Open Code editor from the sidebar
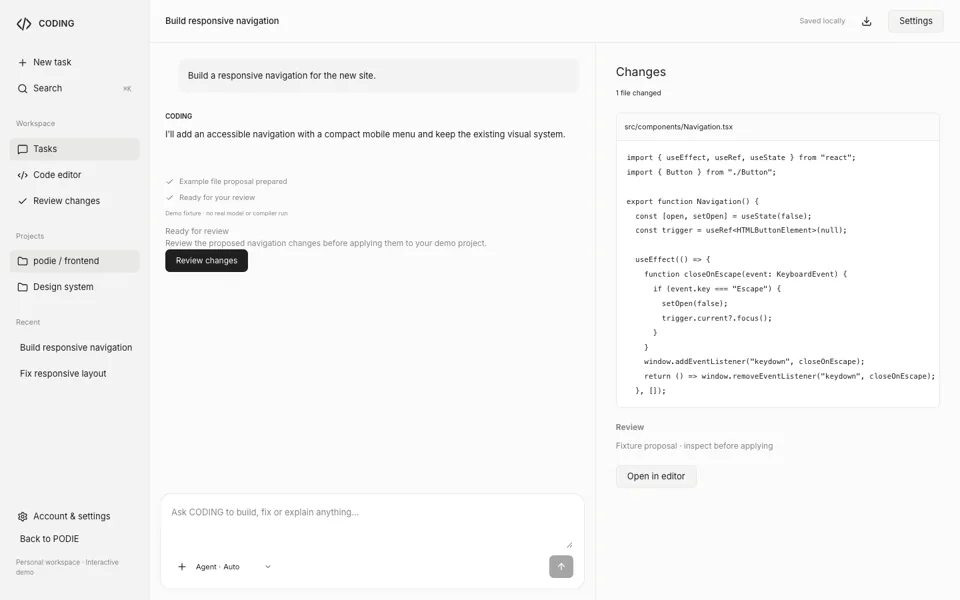This screenshot has height=600, width=960. coord(75,175)
